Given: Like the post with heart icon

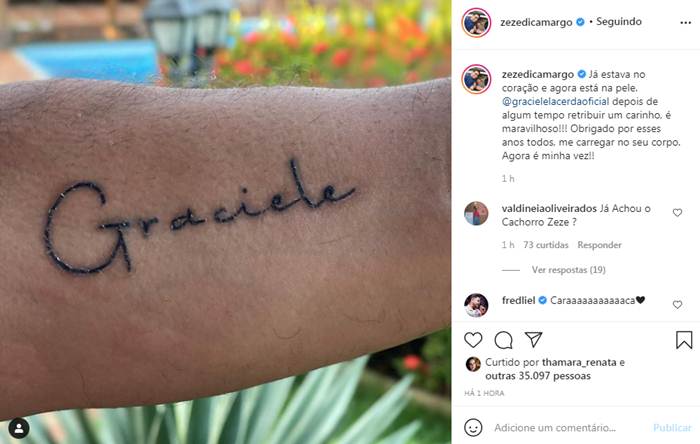Looking at the screenshot, I should 473,340.
